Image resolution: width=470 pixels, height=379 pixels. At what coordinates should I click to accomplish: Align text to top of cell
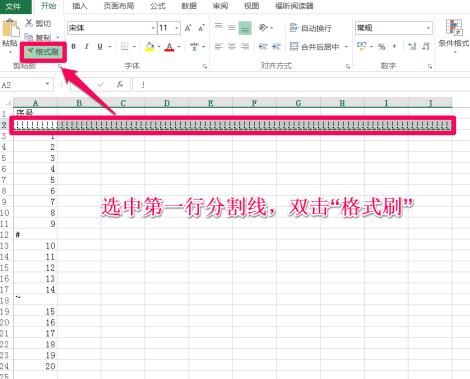tap(219, 27)
